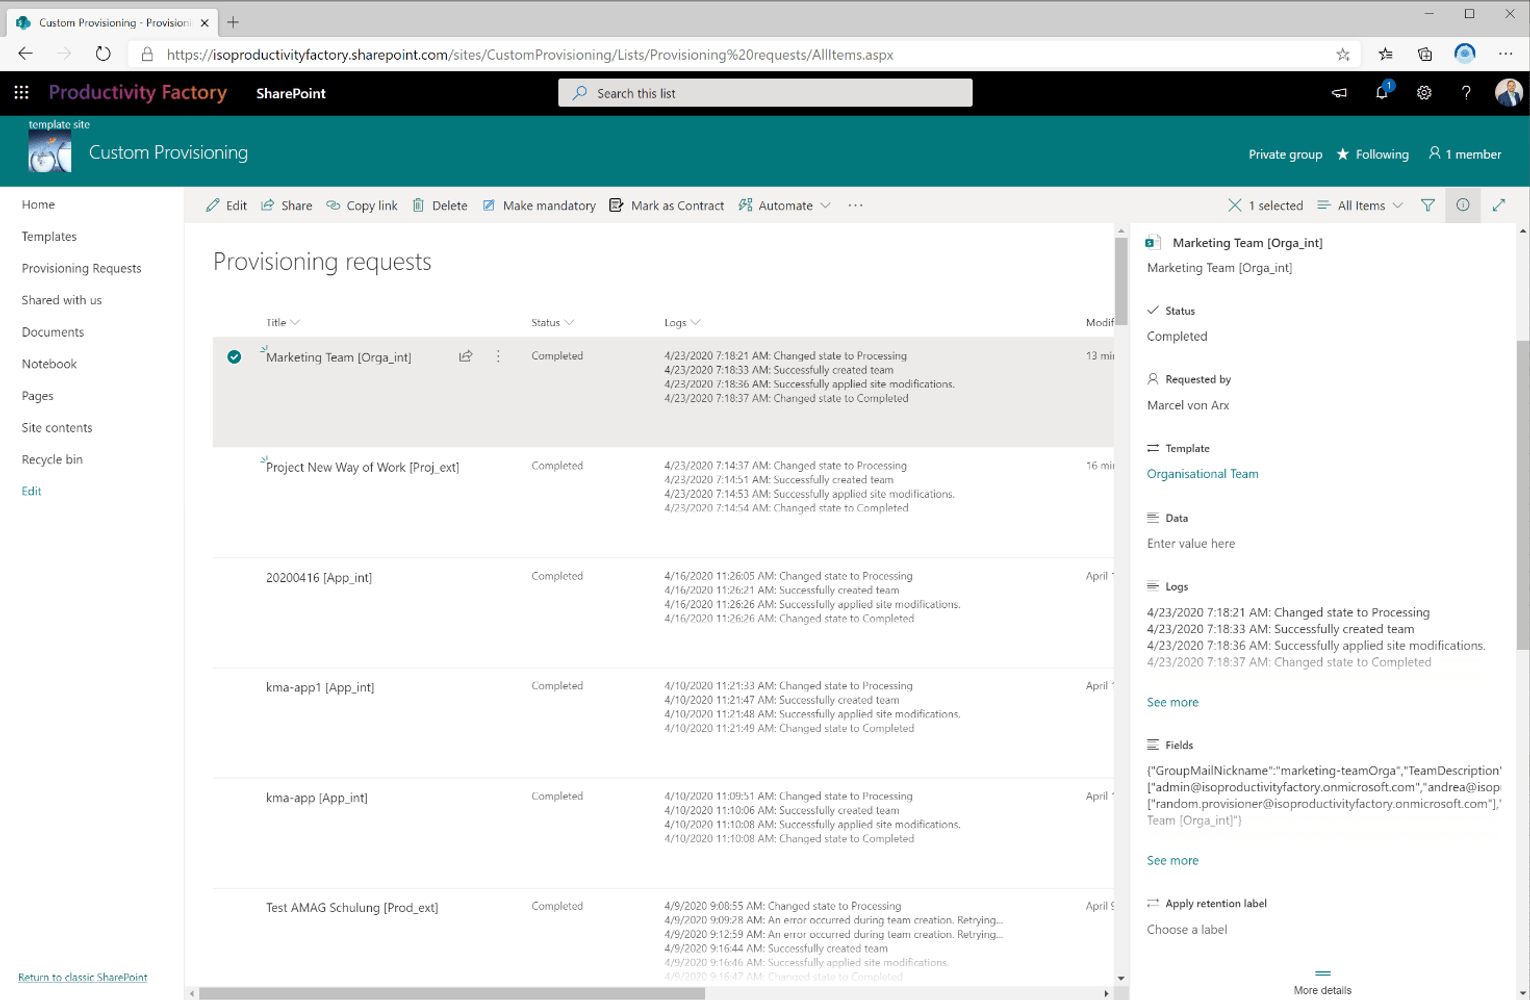Uncheck the Marketing Team row checkbox
The image size is (1530, 1000).
pos(234,357)
